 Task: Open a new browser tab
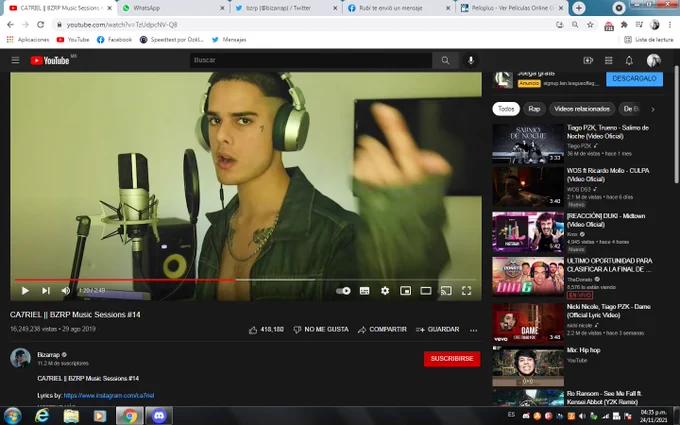pos(579,8)
